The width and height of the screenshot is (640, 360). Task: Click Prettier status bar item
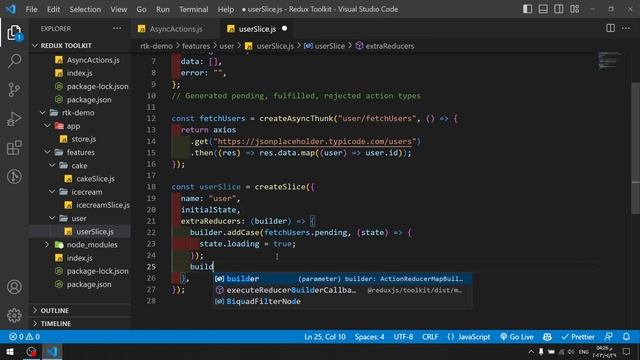[578, 337]
